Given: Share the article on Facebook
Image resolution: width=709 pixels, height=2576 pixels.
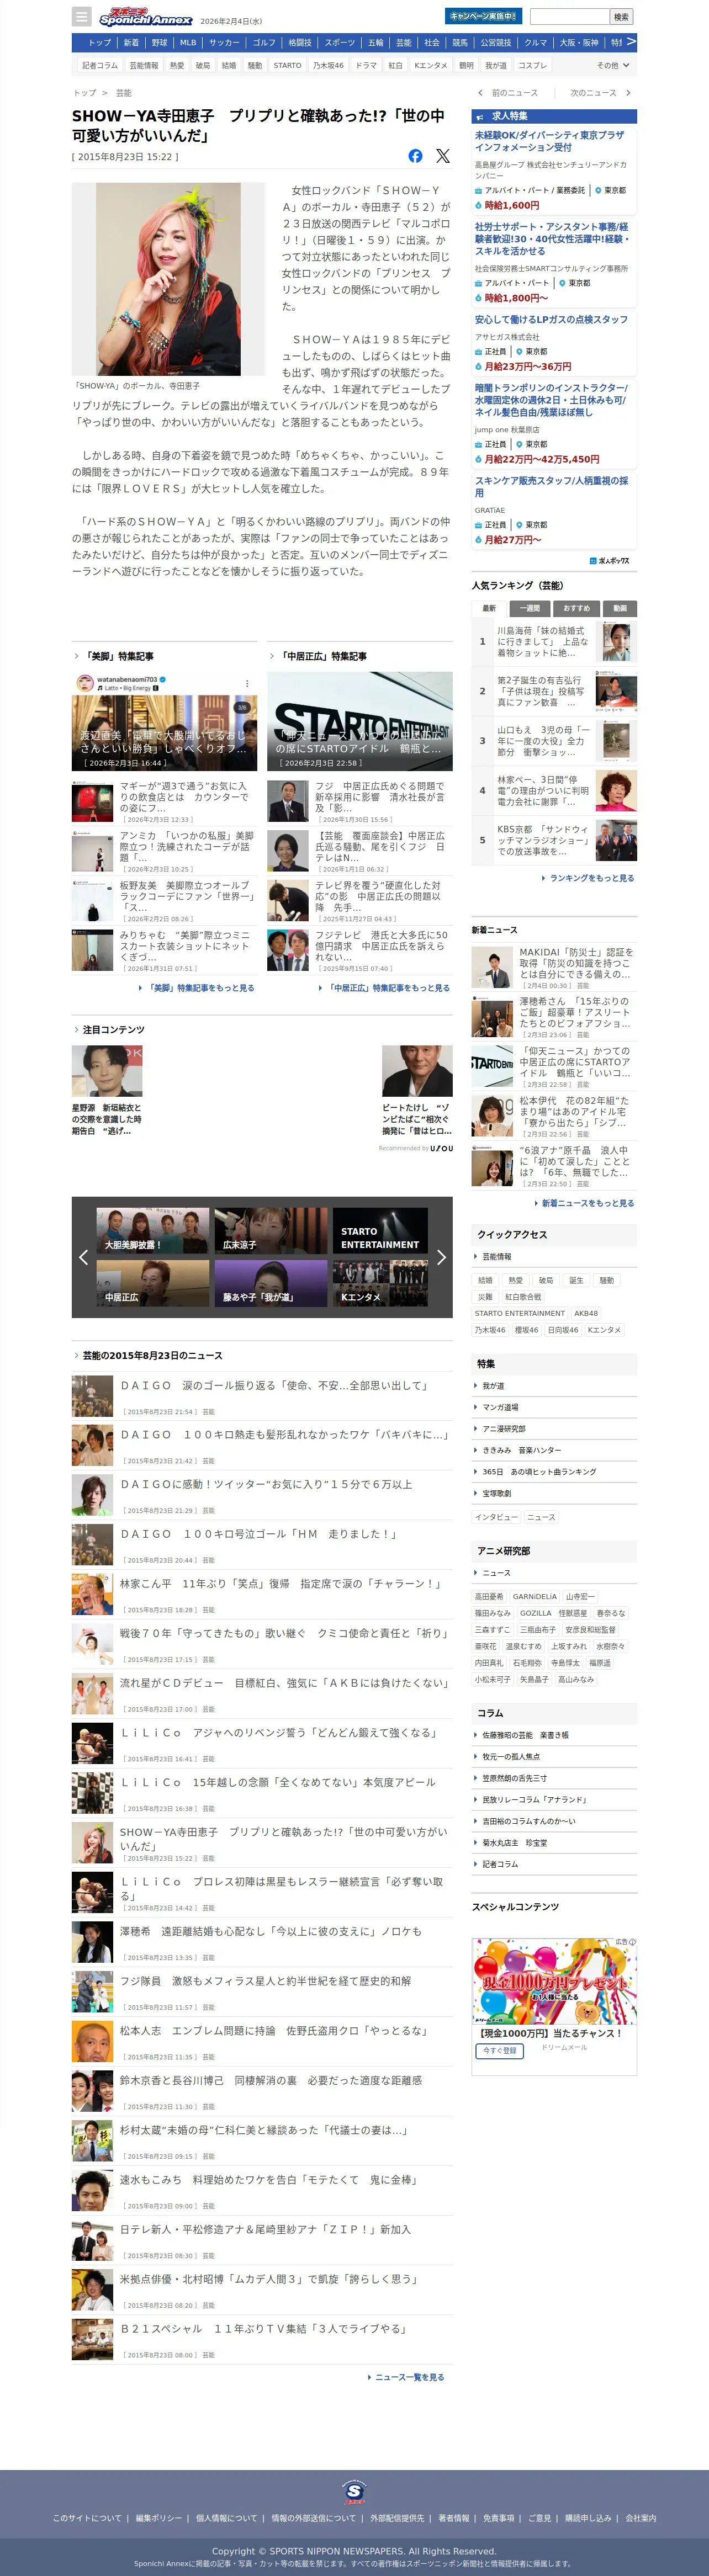Looking at the screenshot, I should 415,156.
